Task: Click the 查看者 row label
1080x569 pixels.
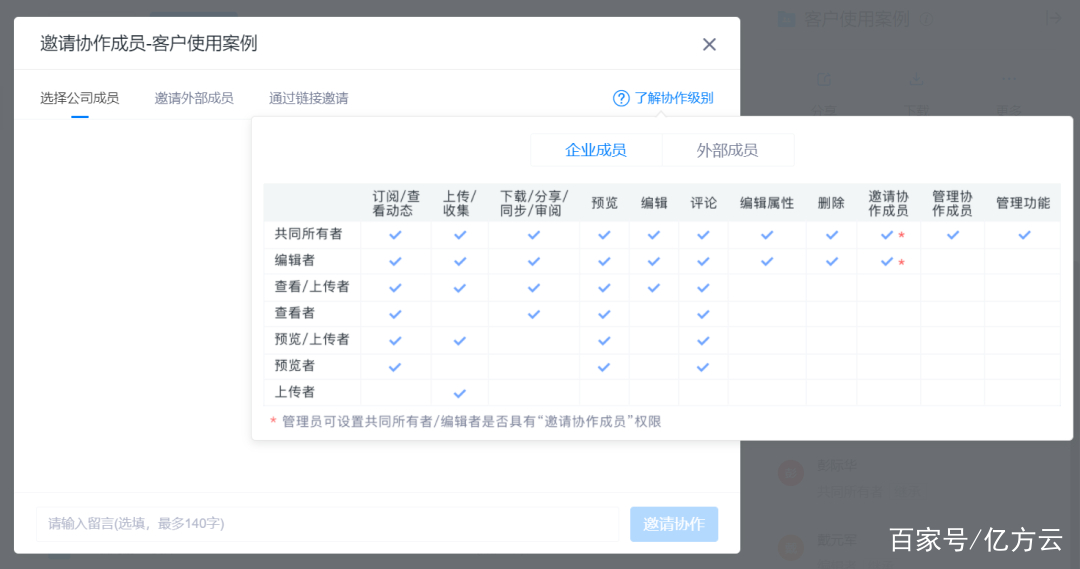Action: coord(294,313)
